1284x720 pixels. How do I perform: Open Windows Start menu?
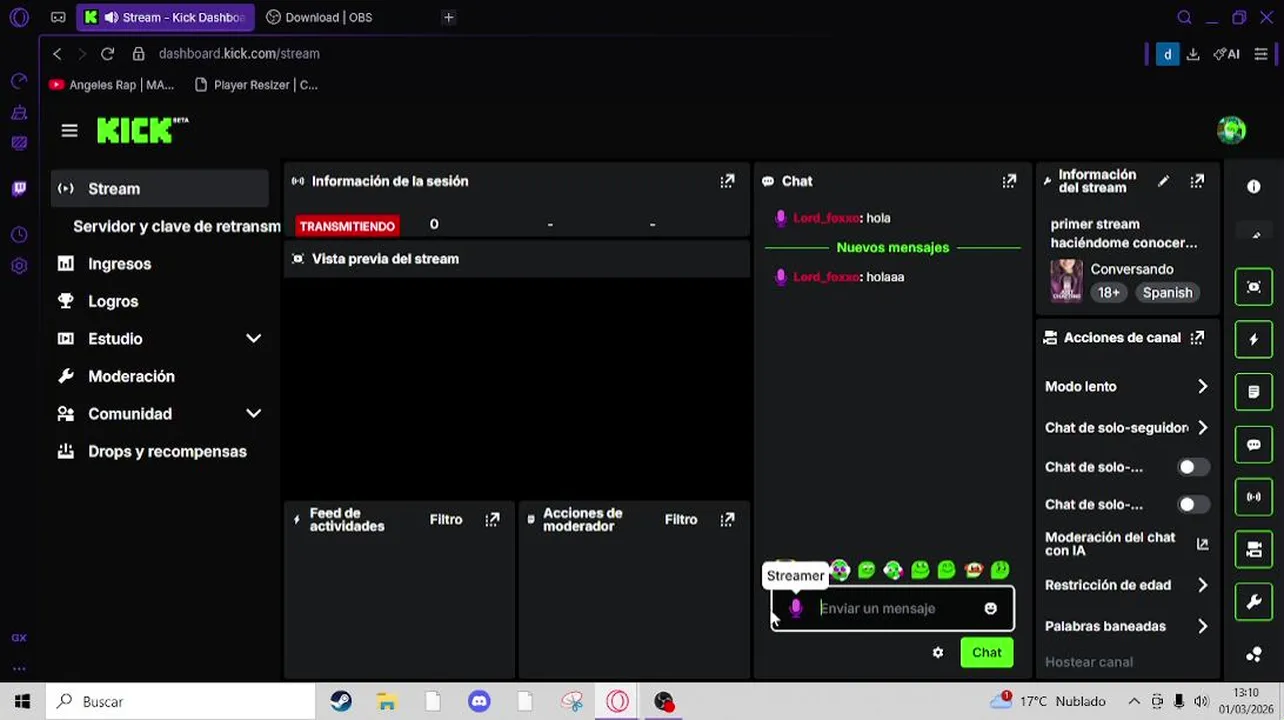[22, 701]
